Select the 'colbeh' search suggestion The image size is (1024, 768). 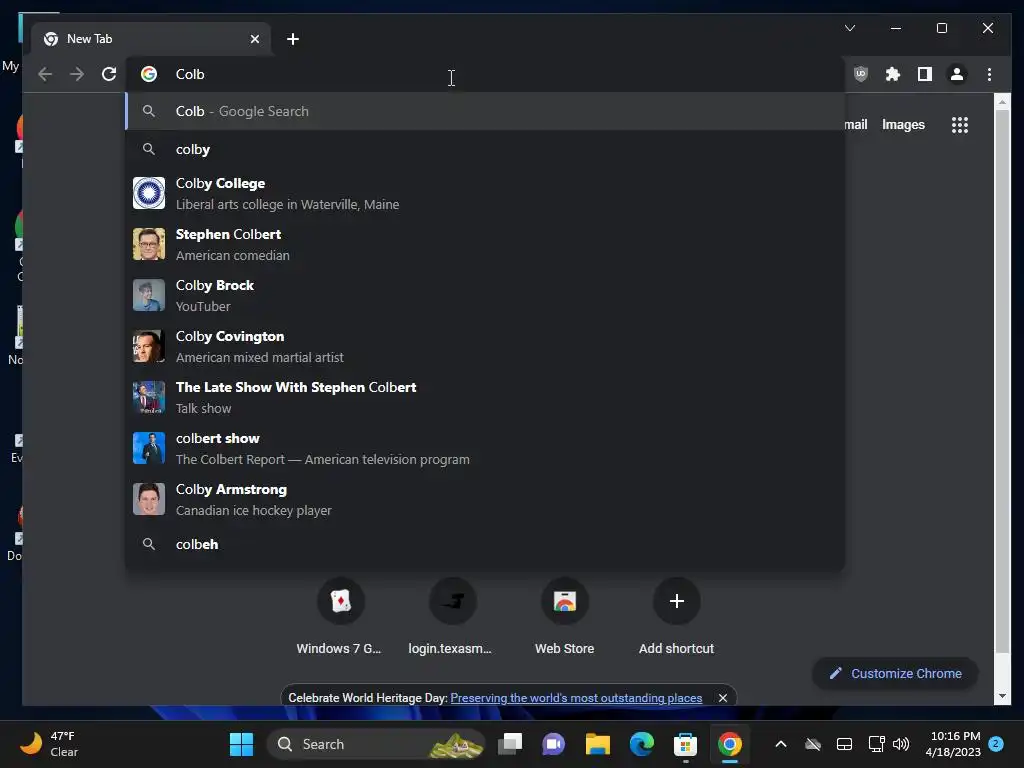coord(485,545)
